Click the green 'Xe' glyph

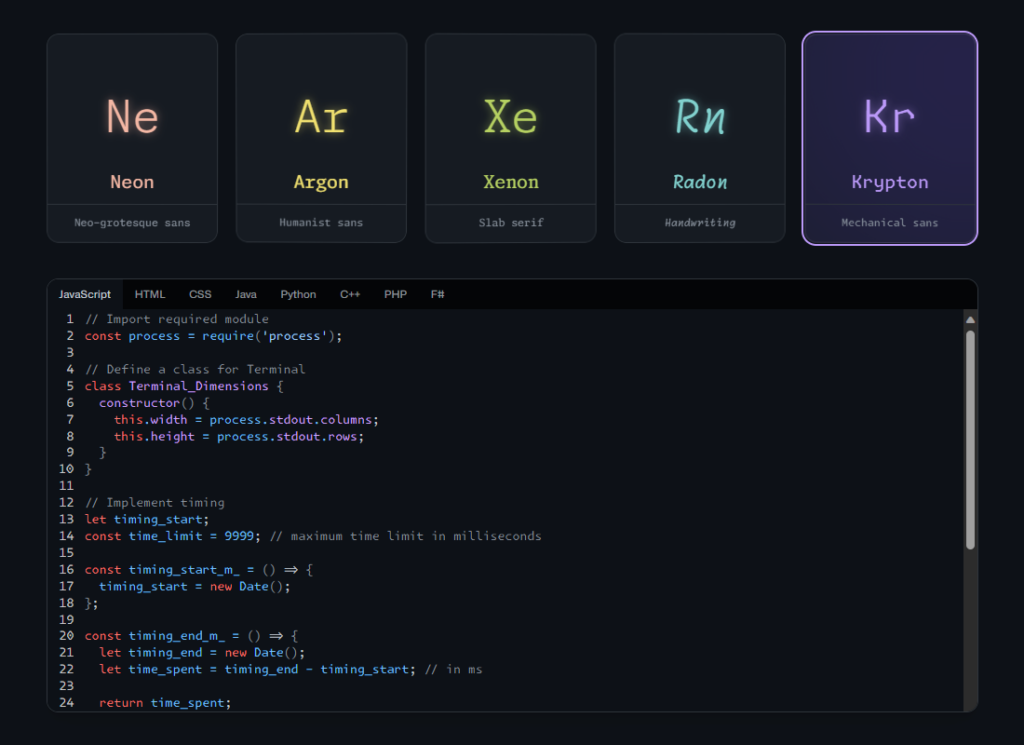(x=510, y=117)
